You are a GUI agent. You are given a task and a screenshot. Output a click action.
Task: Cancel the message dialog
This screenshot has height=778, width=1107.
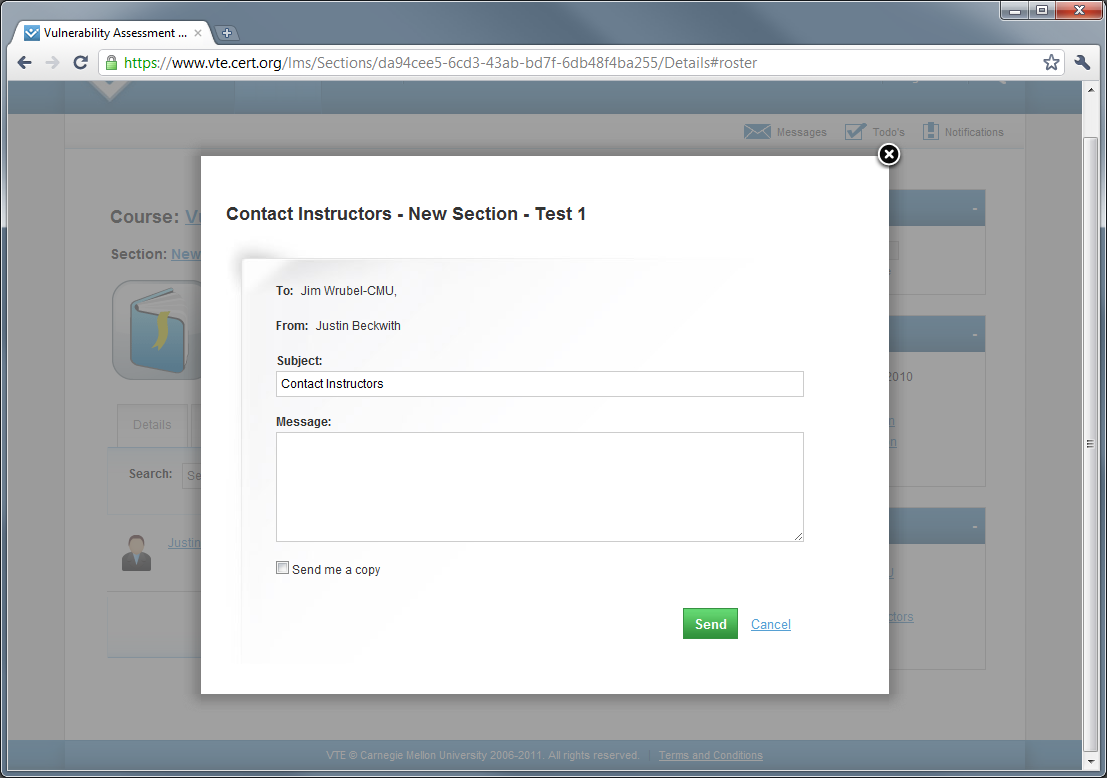(771, 625)
